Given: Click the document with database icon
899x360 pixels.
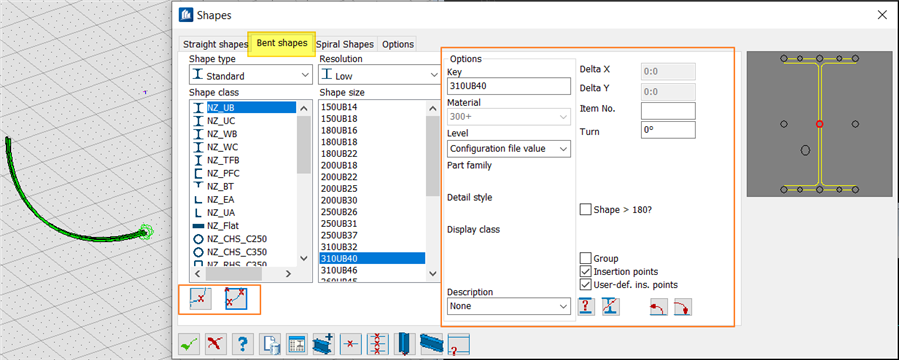Looking at the screenshot, I should coord(270,344).
